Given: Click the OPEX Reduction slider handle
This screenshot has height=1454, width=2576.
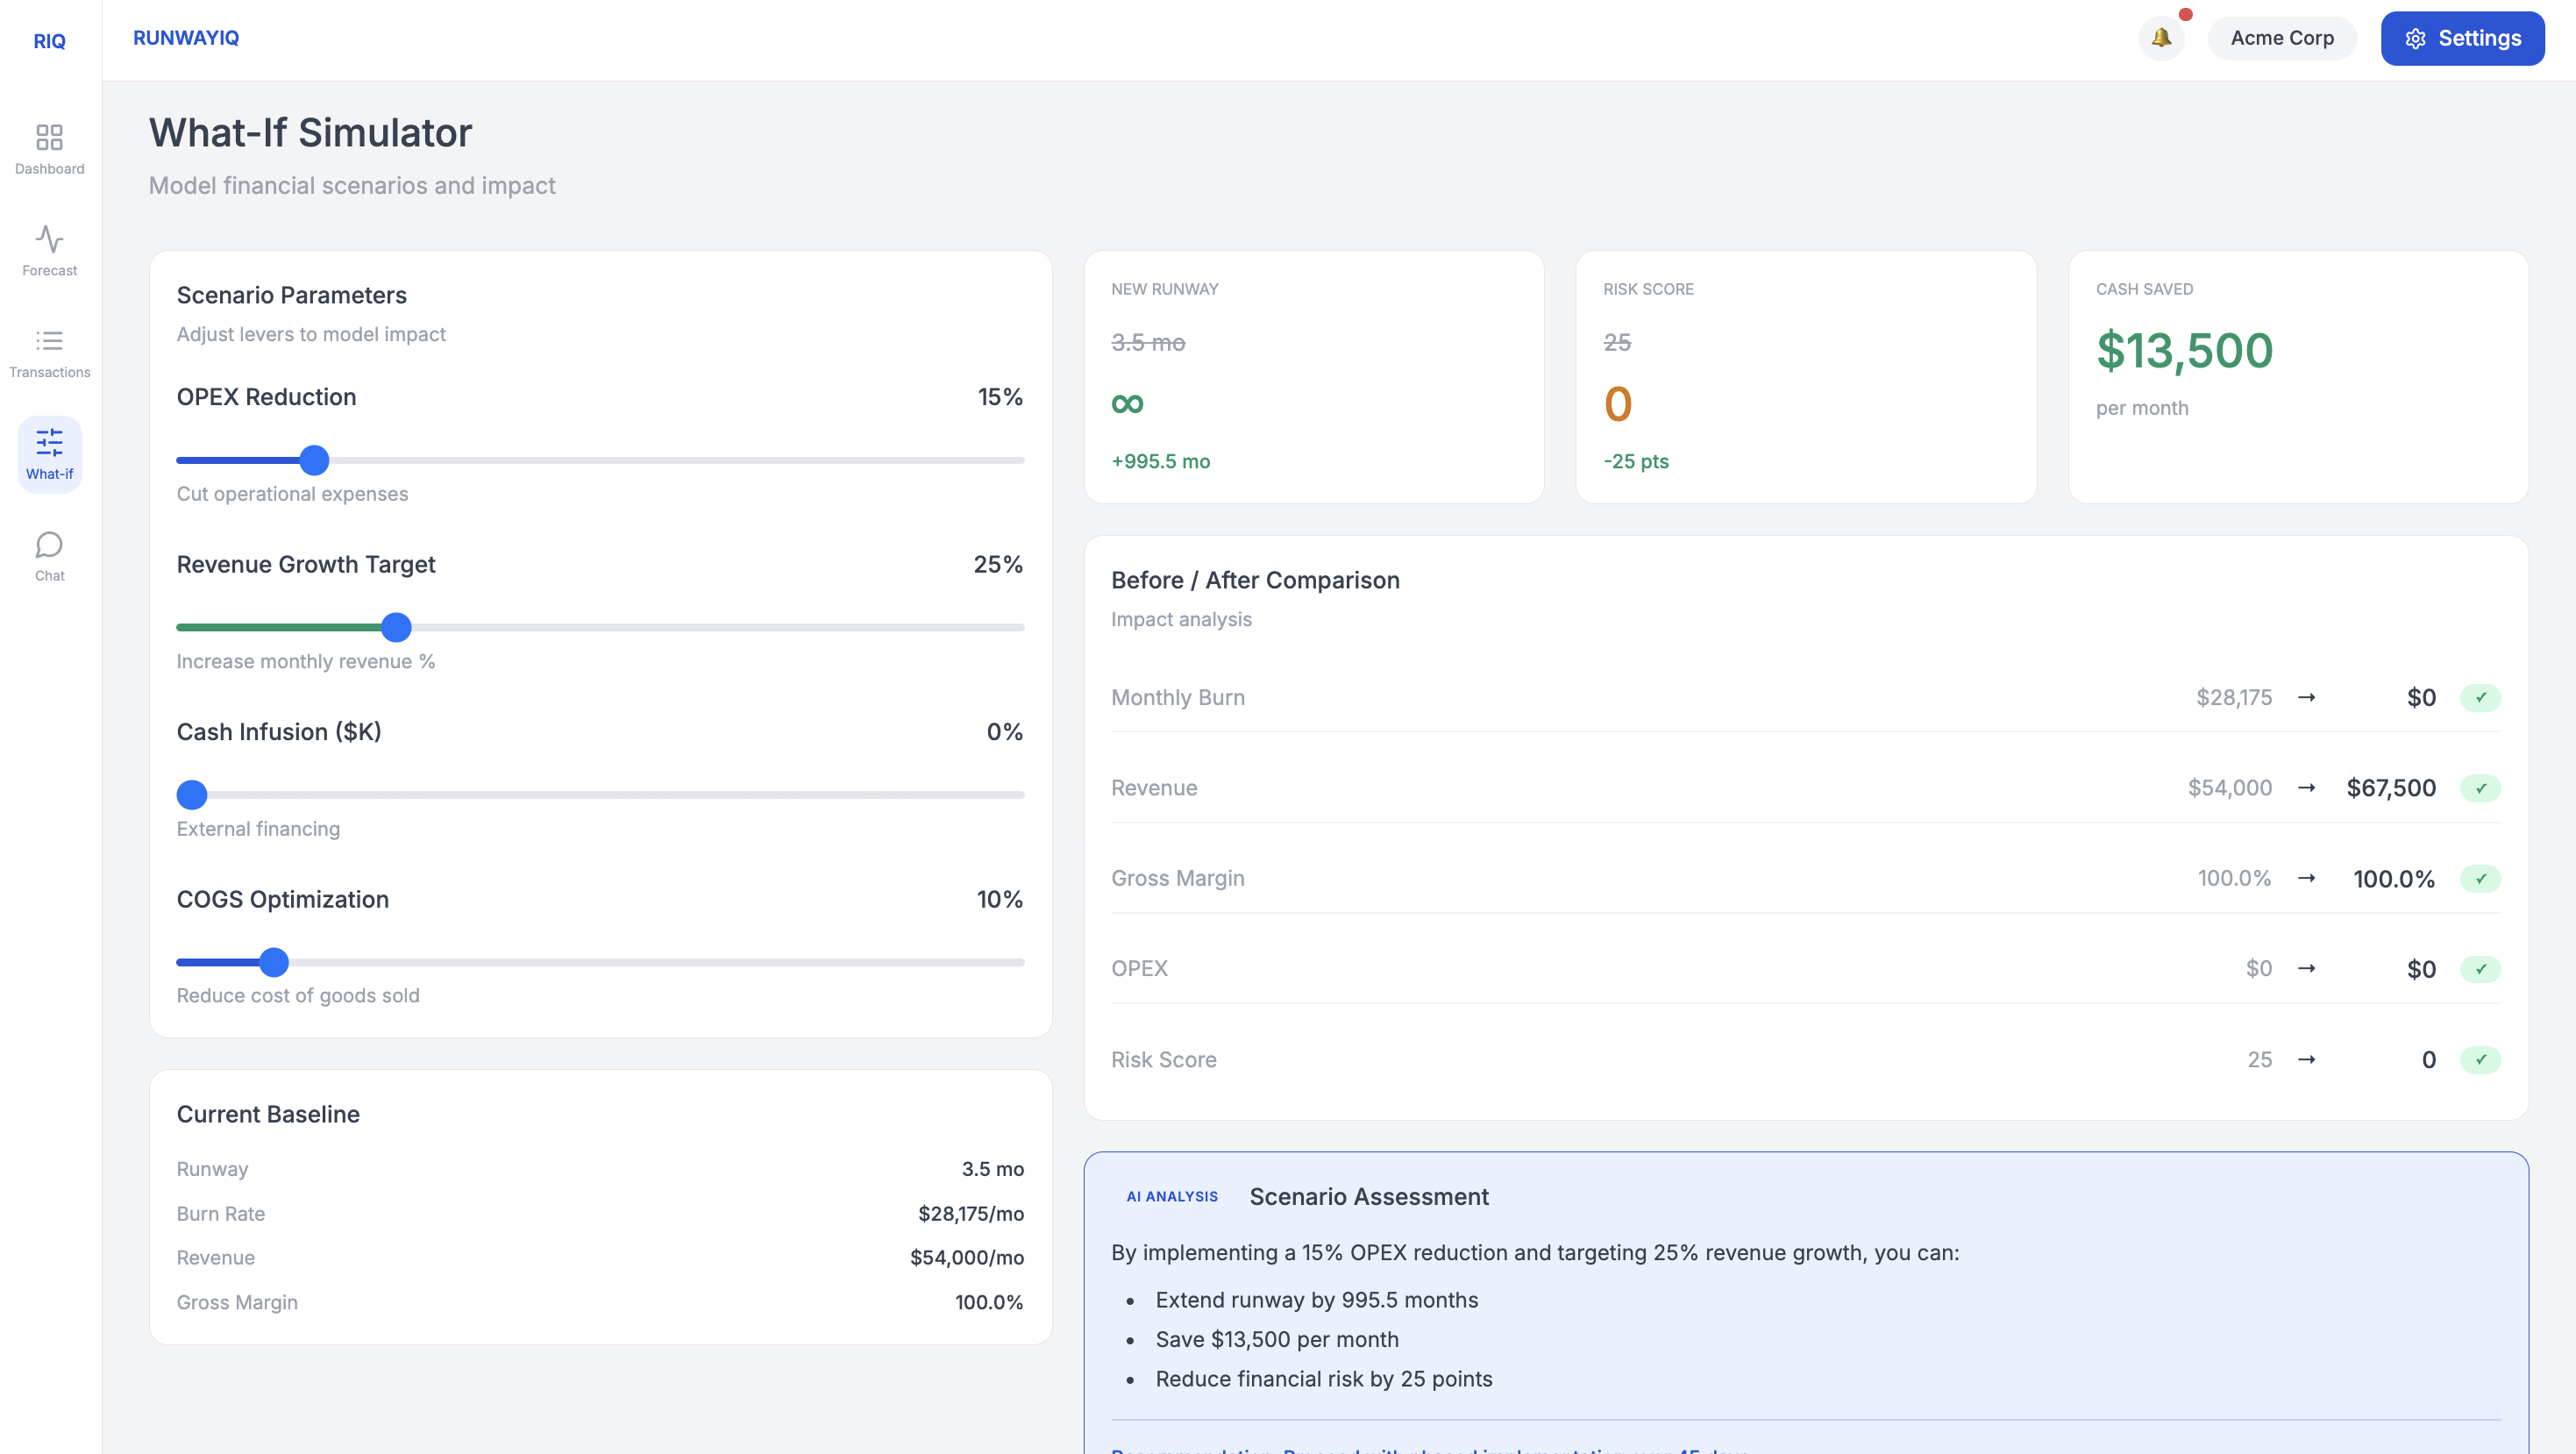Looking at the screenshot, I should (x=314, y=460).
